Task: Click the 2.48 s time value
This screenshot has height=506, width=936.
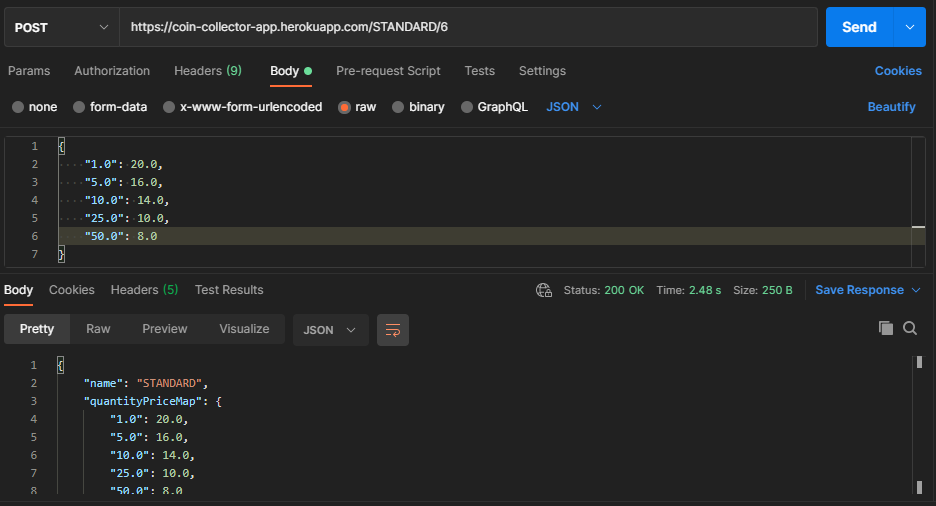Action: tap(705, 290)
